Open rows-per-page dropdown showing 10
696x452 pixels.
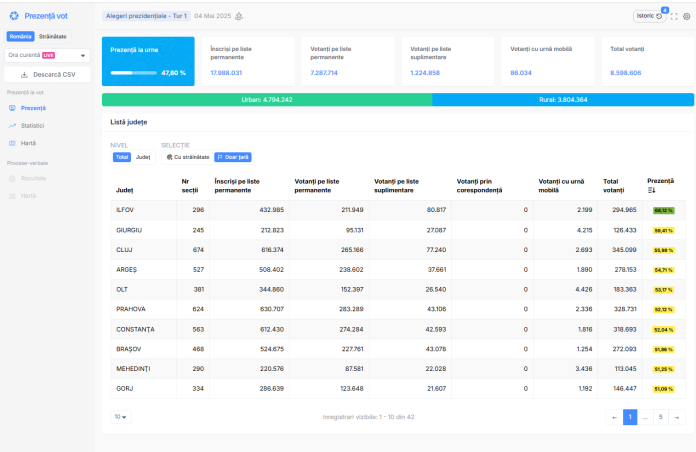[x=120, y=417]
